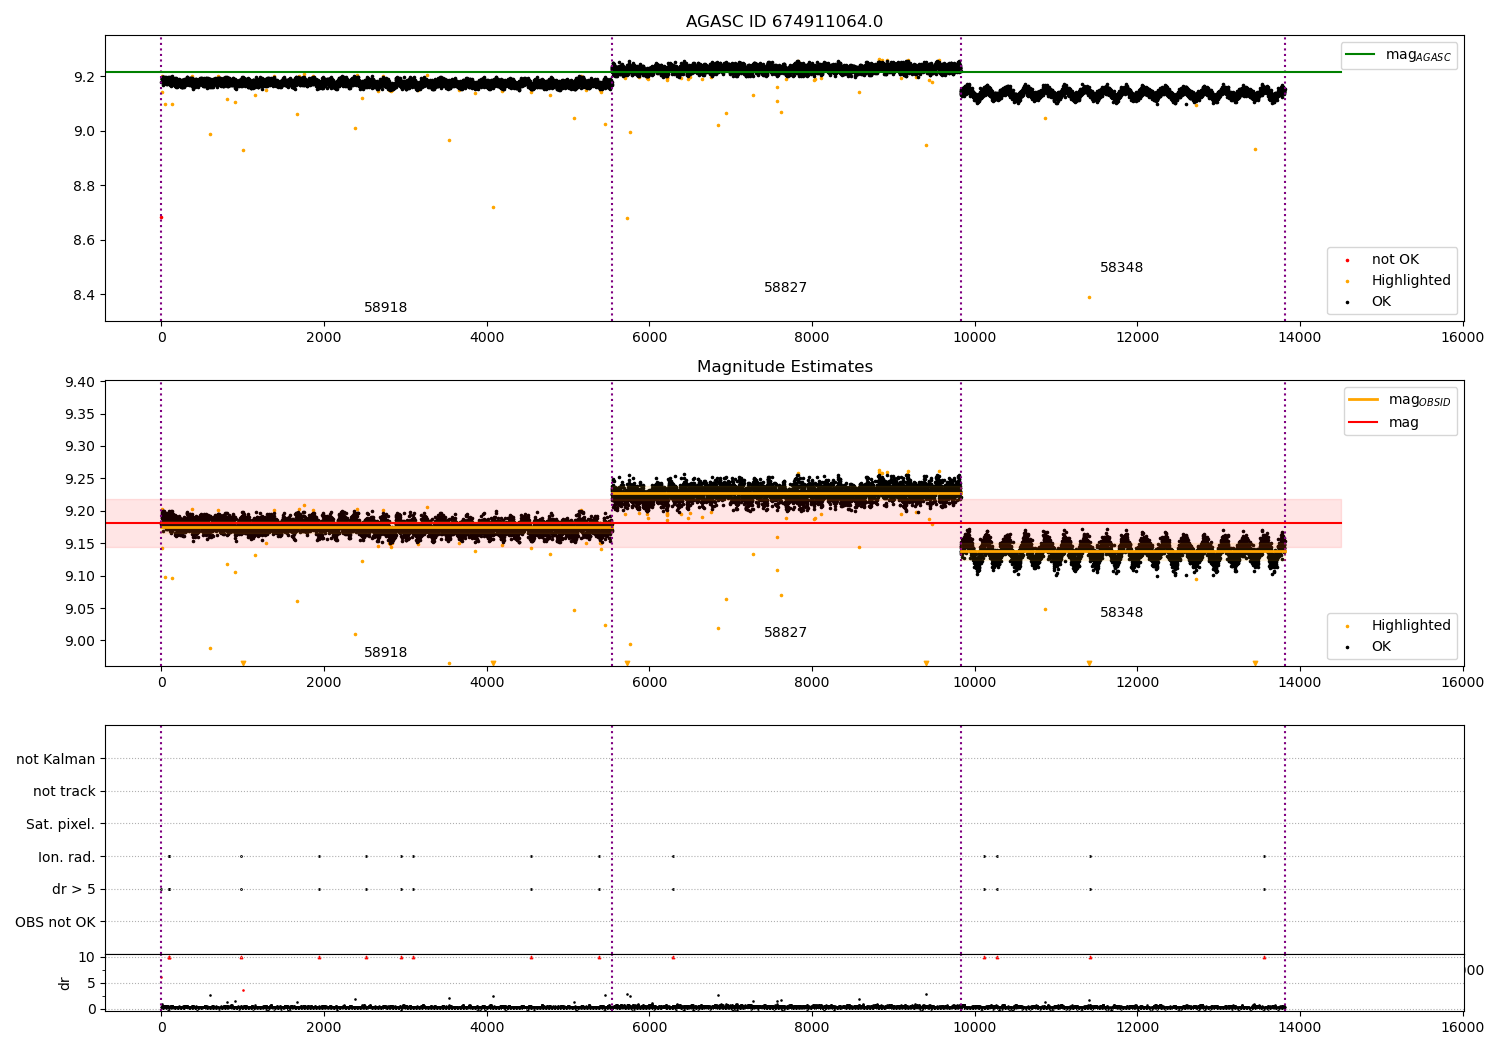Click the red 'mag' legend entry in middle plot

(1384, 423)
